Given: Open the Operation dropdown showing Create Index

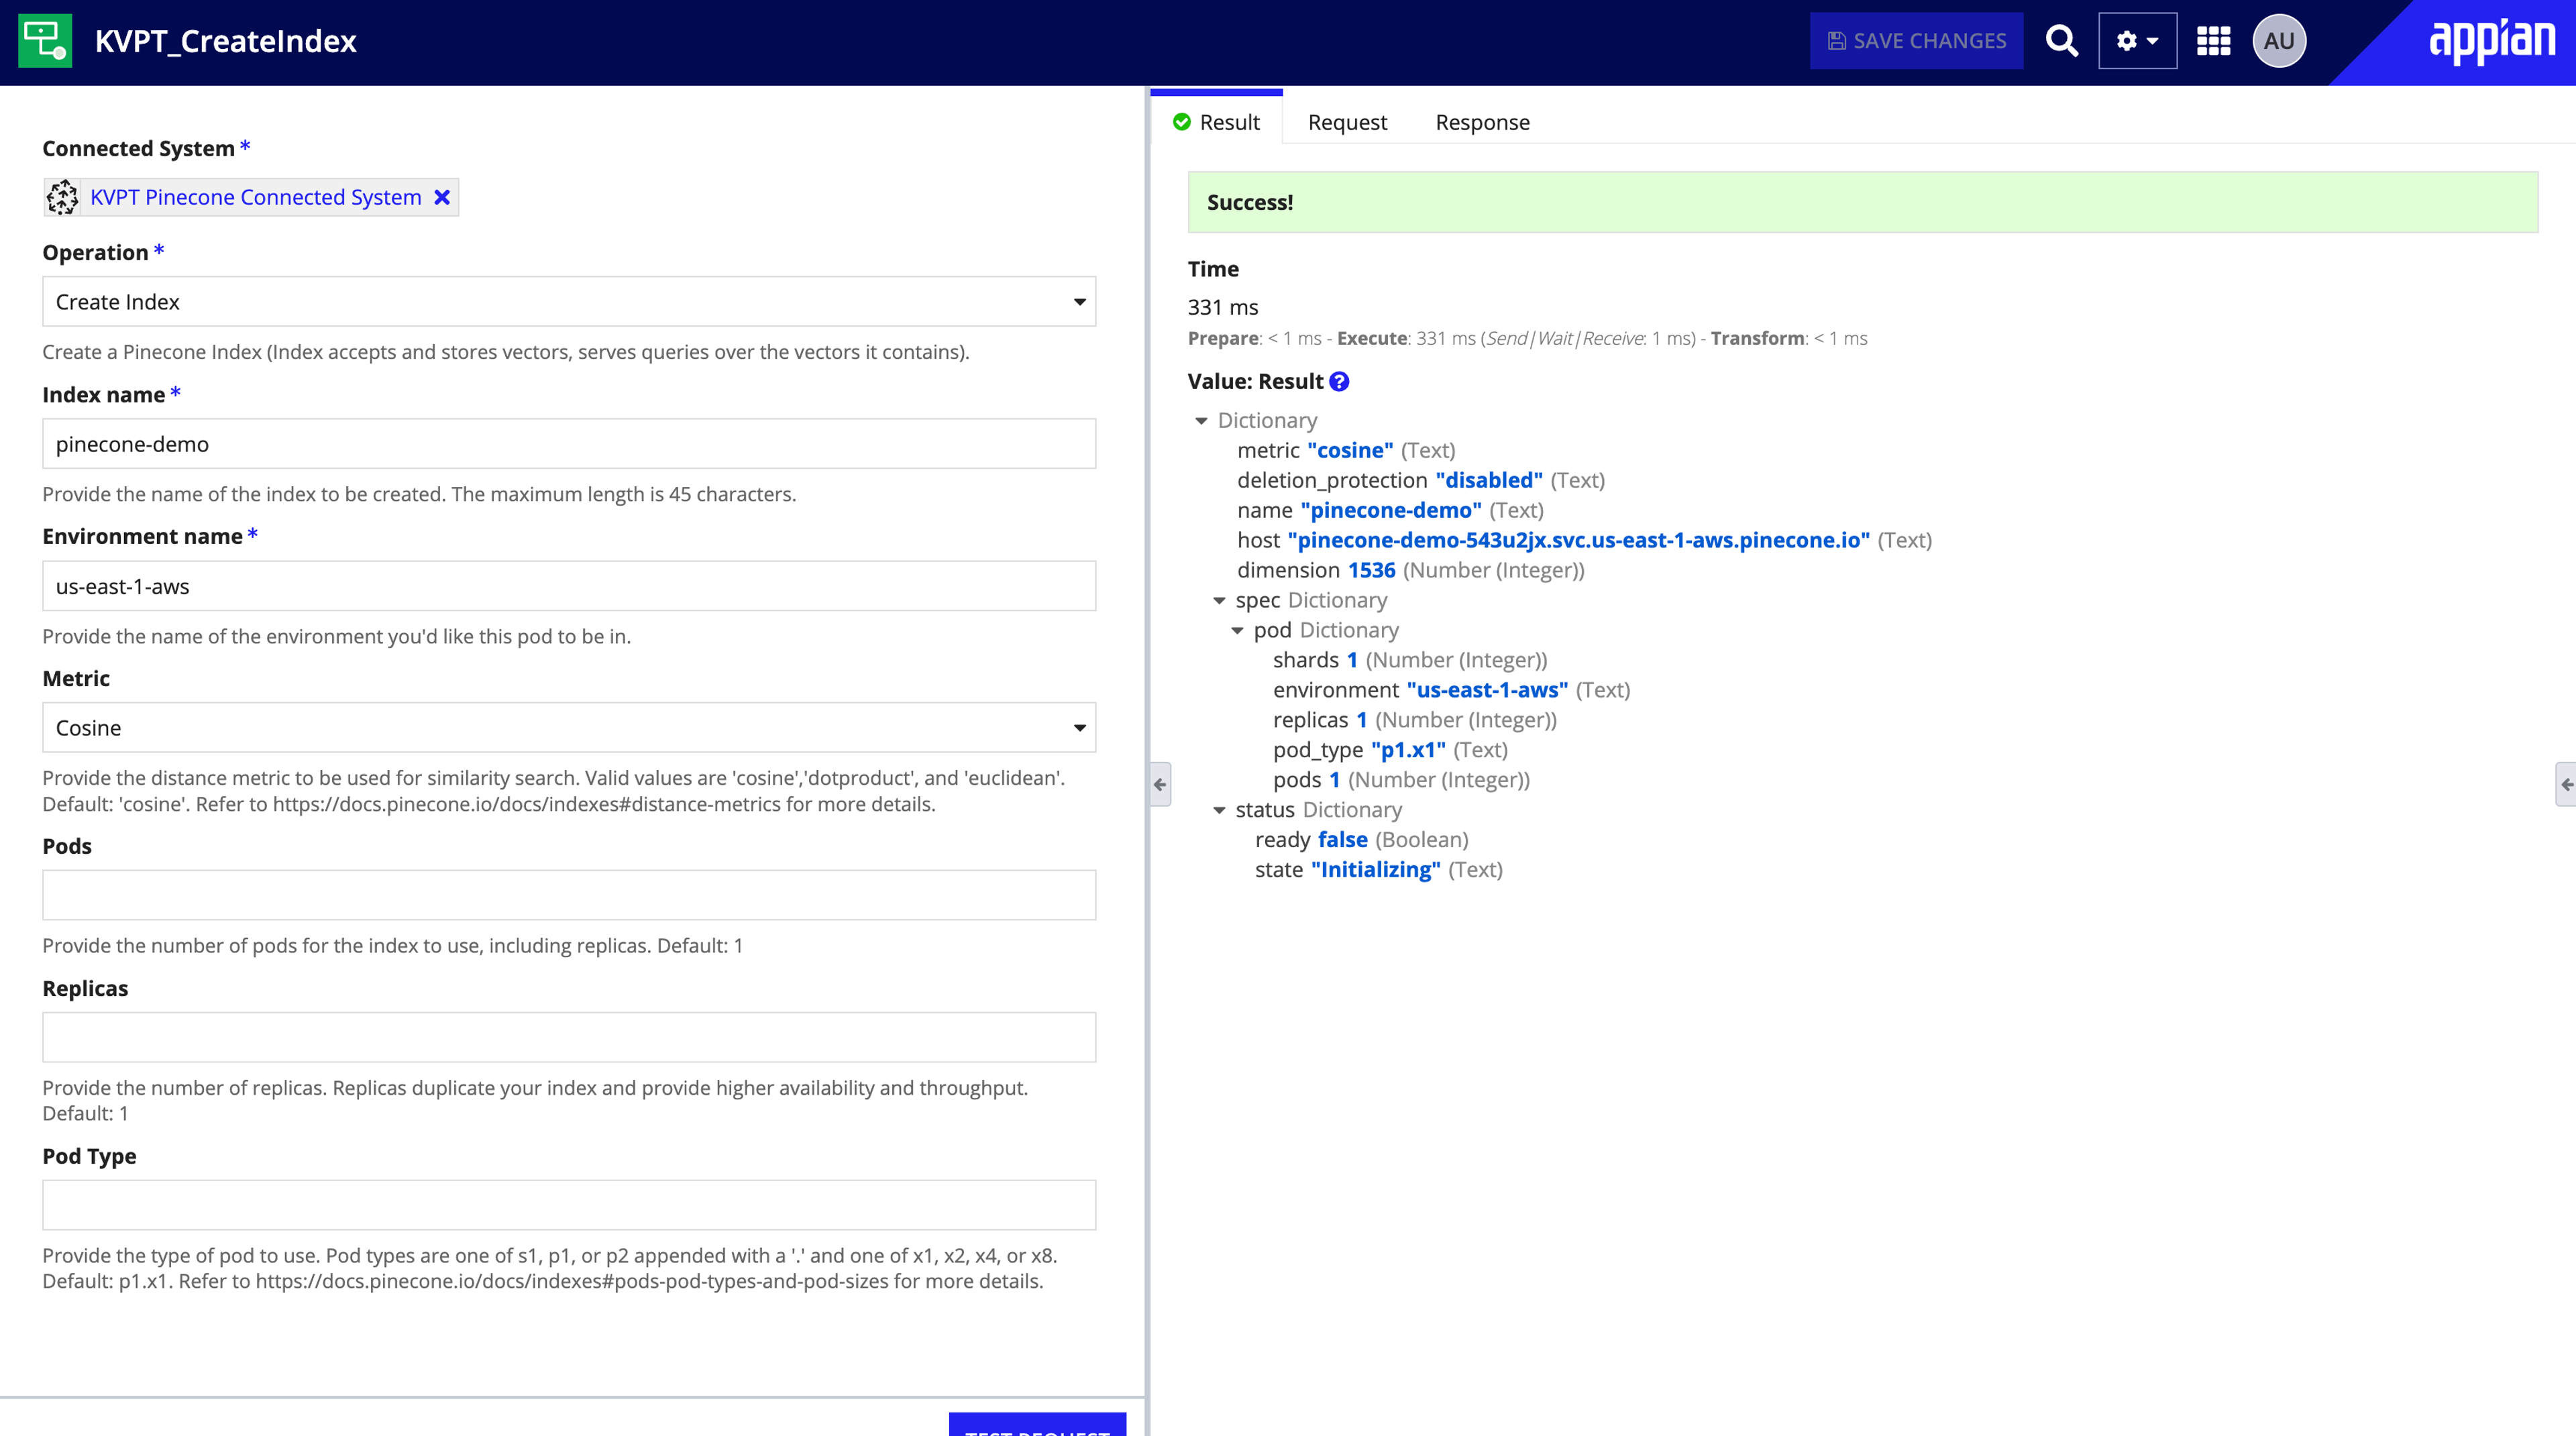Looking at the screenshot, I should pyautogui.click(x=569, y=301).
